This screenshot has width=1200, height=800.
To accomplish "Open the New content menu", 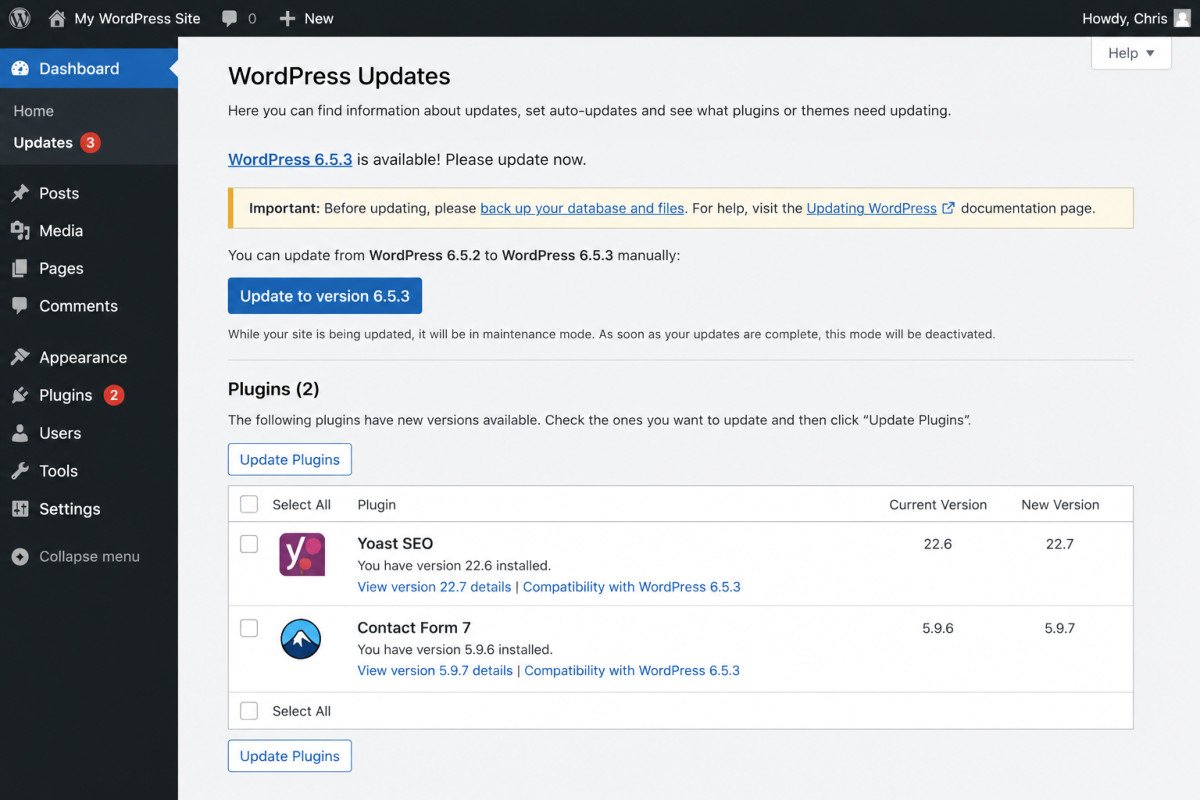I will [306, 18].
